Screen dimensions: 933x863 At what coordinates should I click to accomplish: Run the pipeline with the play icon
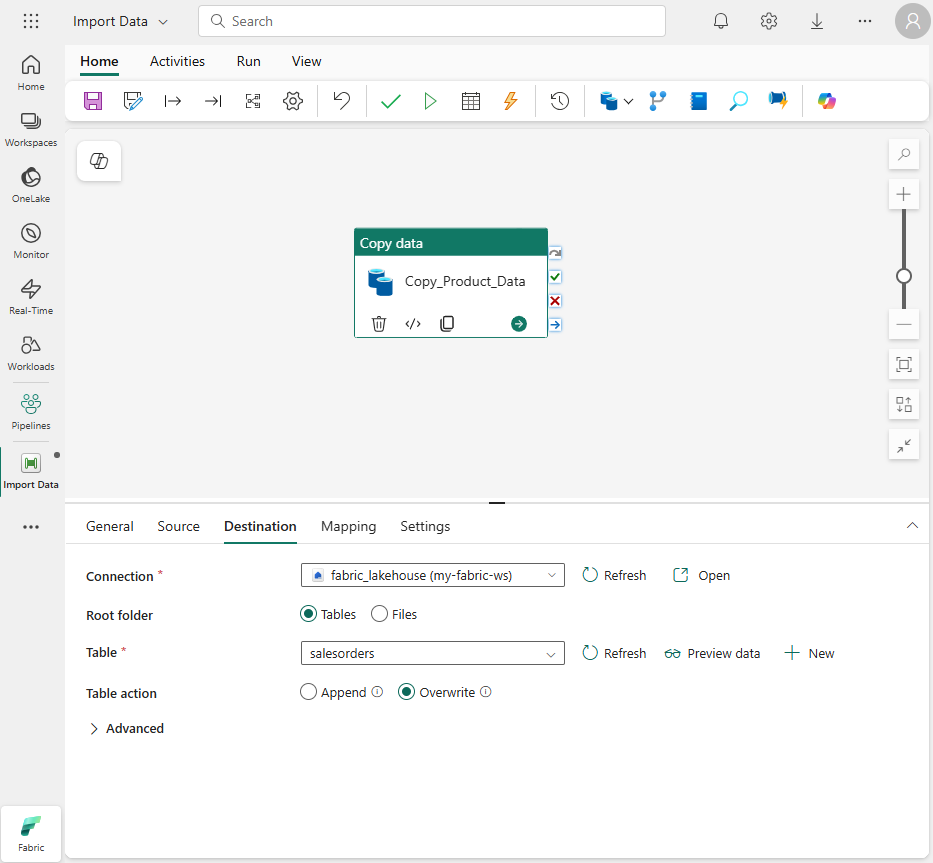430,100
